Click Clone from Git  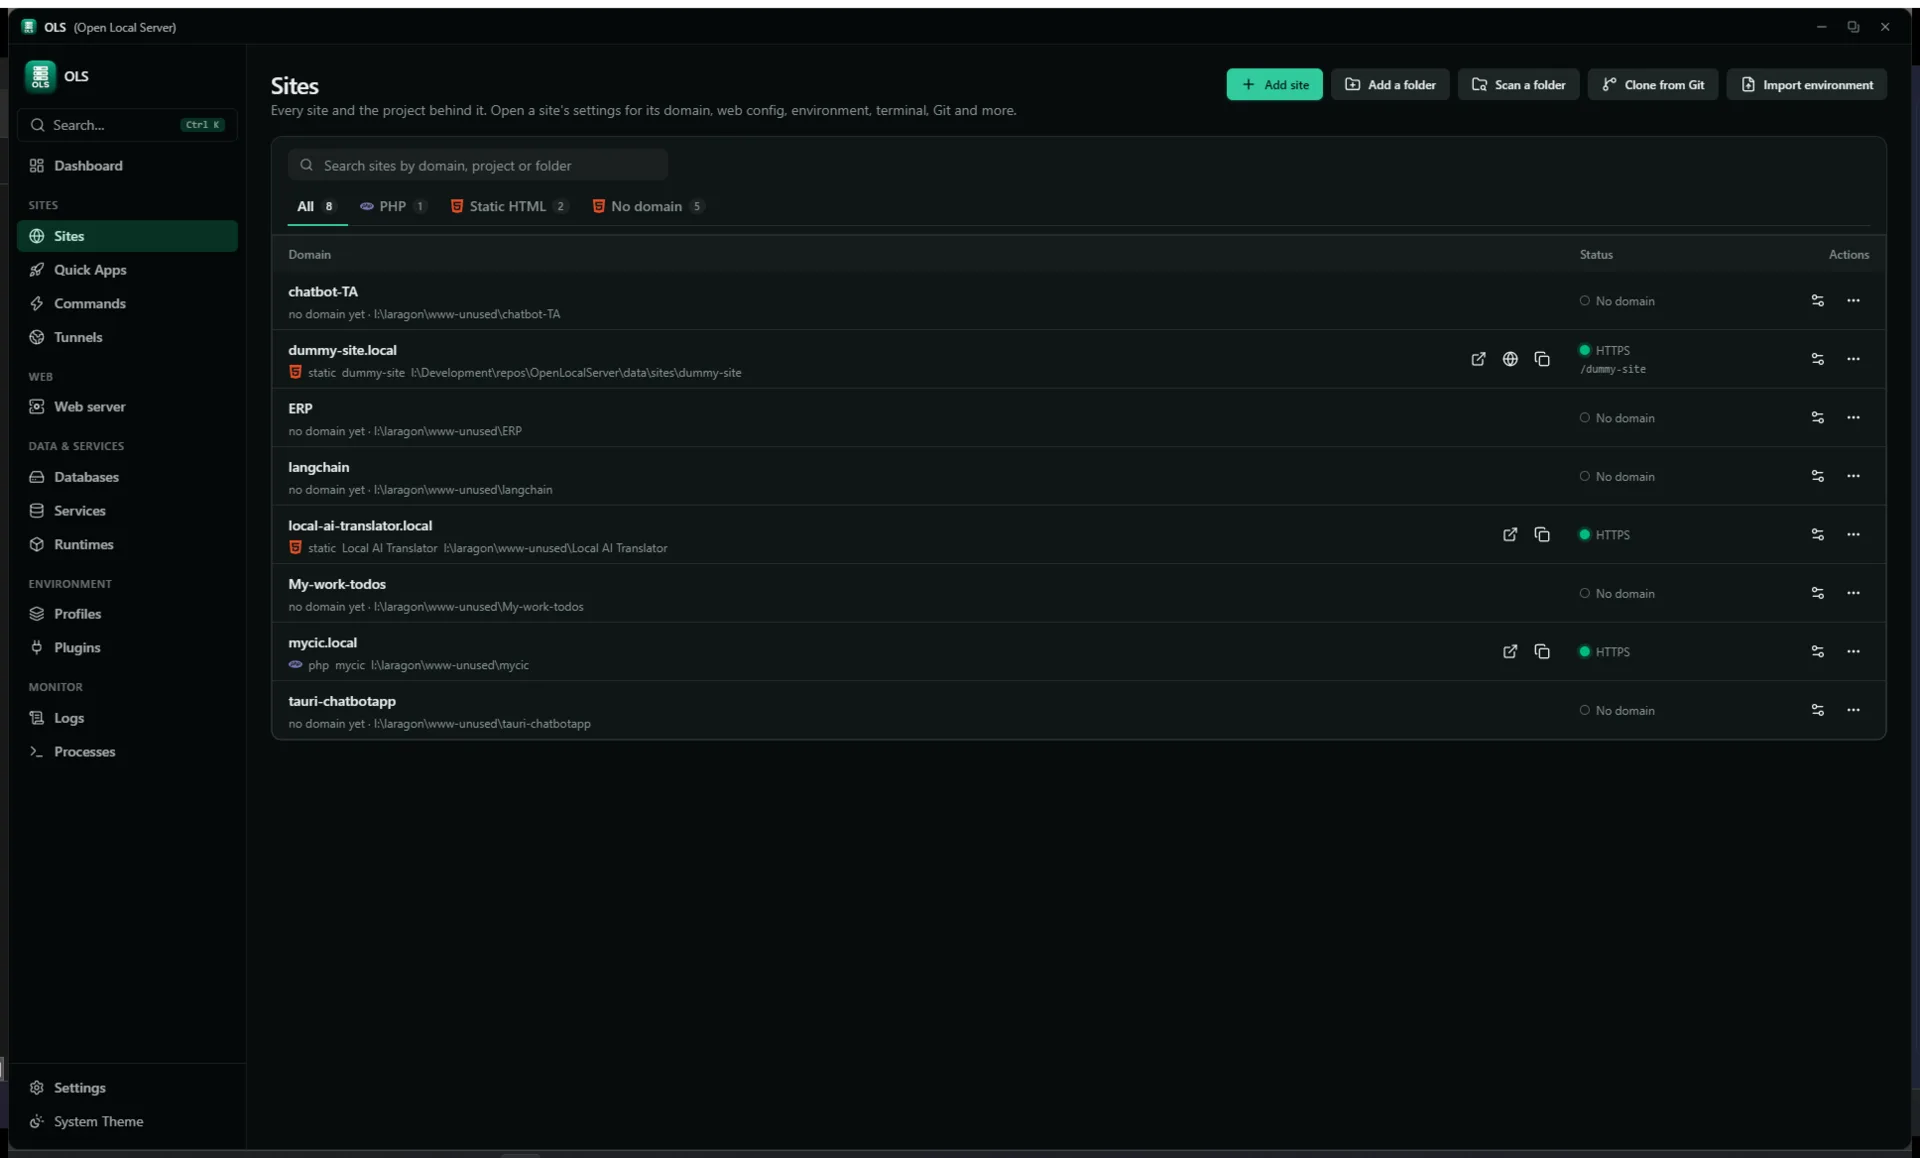point(1653,85)
